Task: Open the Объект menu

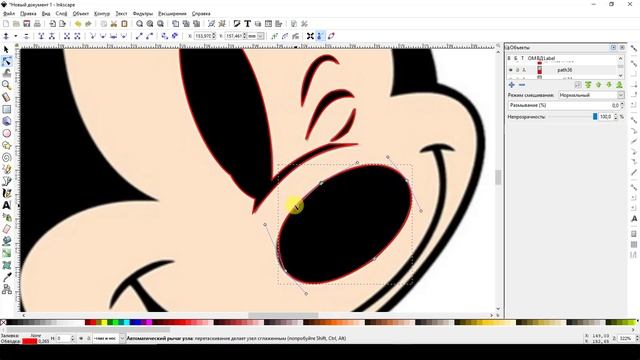Action: (81, 13)
